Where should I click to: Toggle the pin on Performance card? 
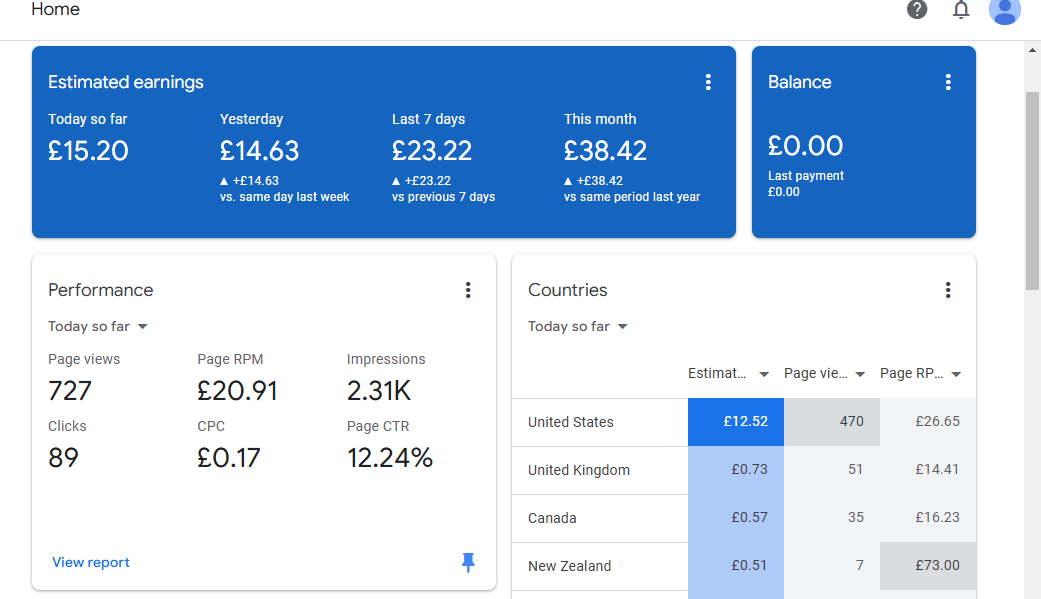pos(468,563)
